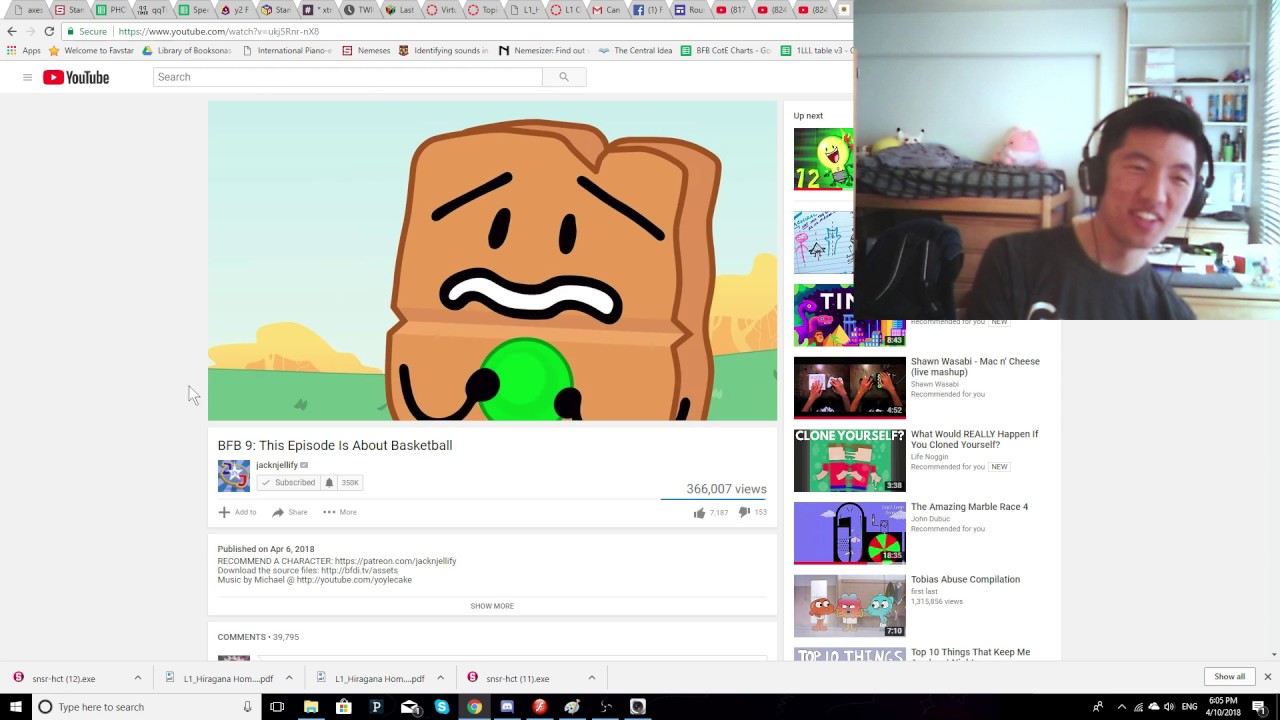Expand description with SHOW MORE
Viewport: 1280px width, 720px height.
[492, 606]
